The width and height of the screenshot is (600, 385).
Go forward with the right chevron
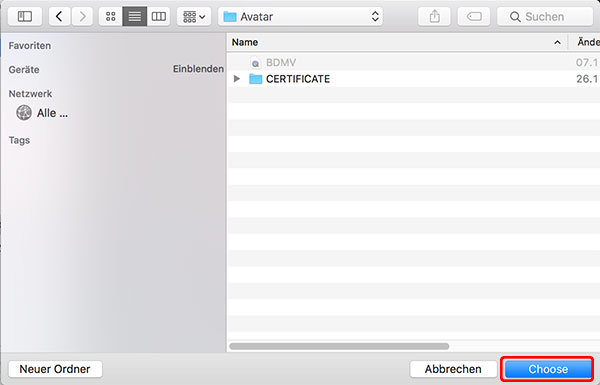[x=82, y=16]
